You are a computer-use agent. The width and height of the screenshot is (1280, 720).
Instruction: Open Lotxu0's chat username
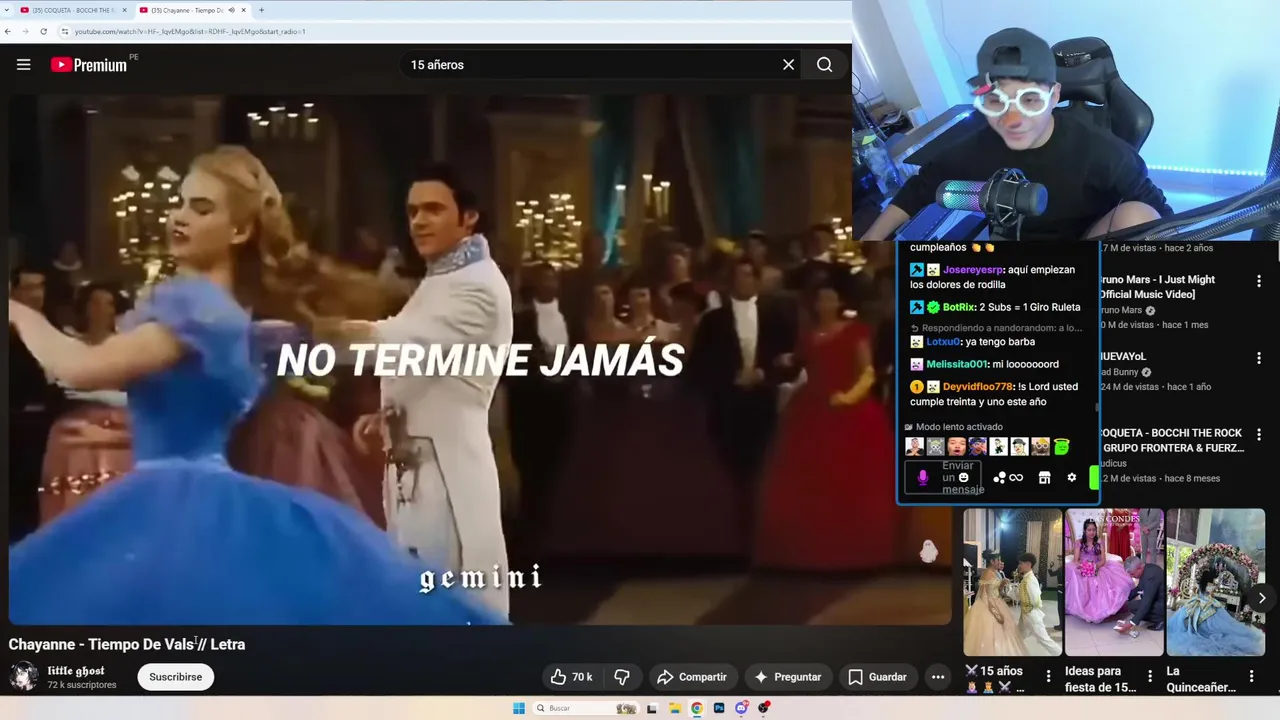tap(943, 342)
